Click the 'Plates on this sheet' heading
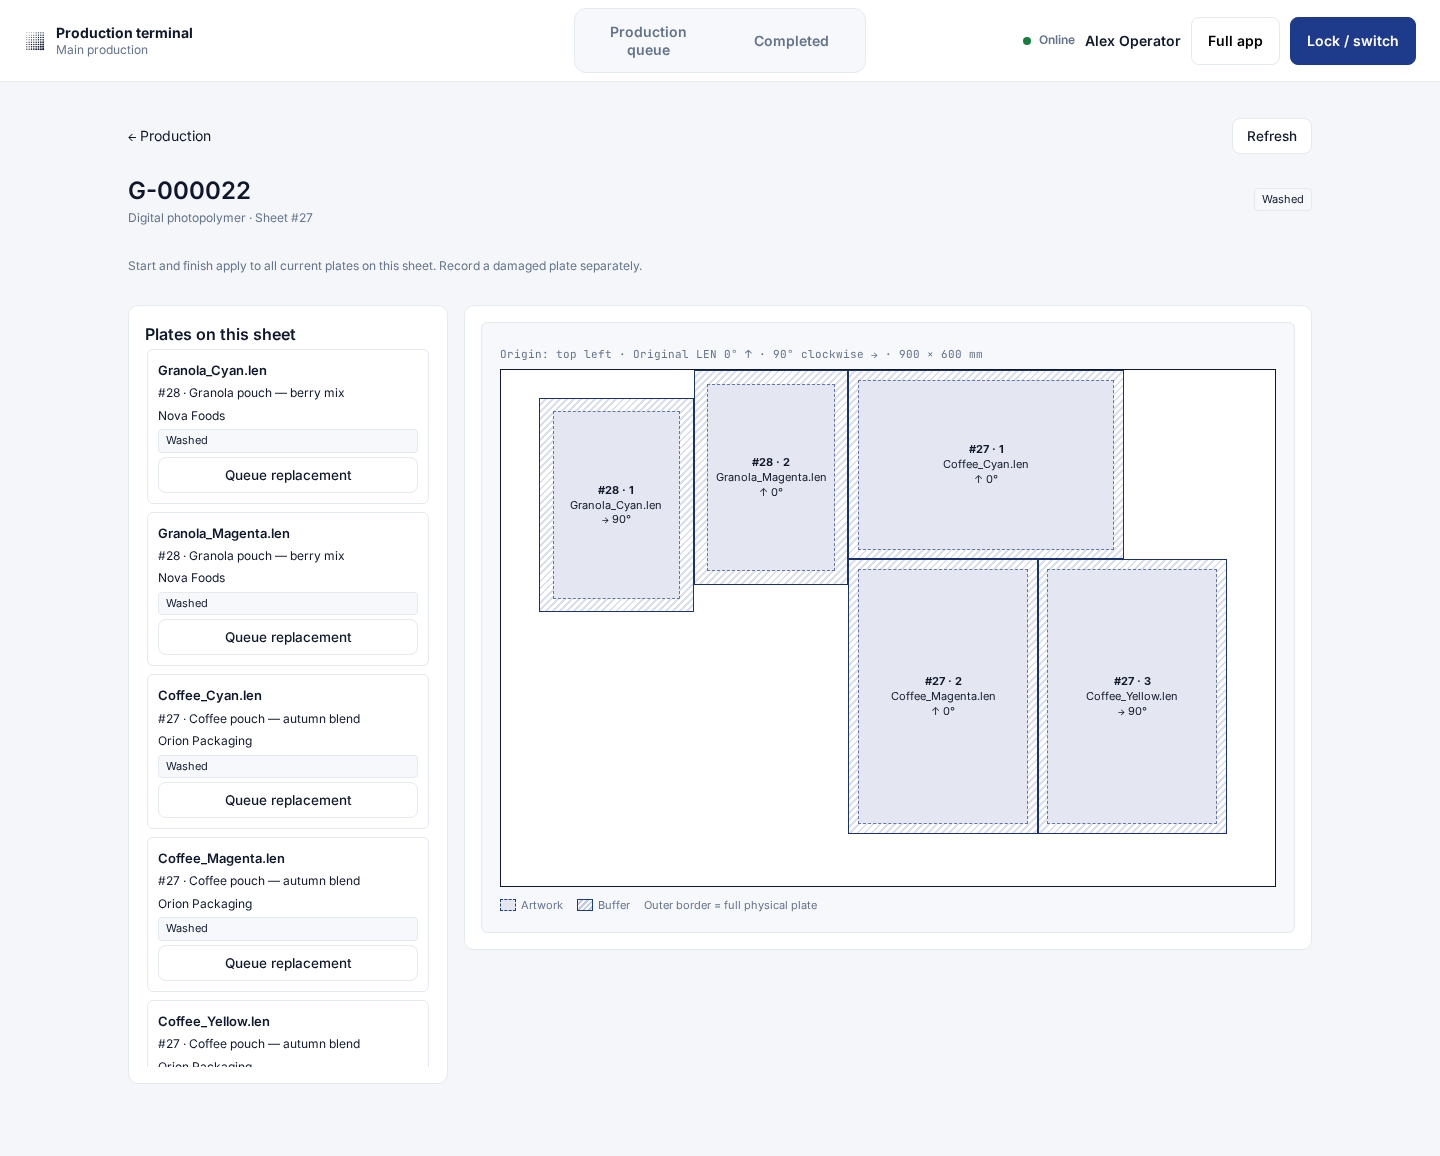Image resolution: width=1440 pixels, height=1156 pixels. coord(220,334)
